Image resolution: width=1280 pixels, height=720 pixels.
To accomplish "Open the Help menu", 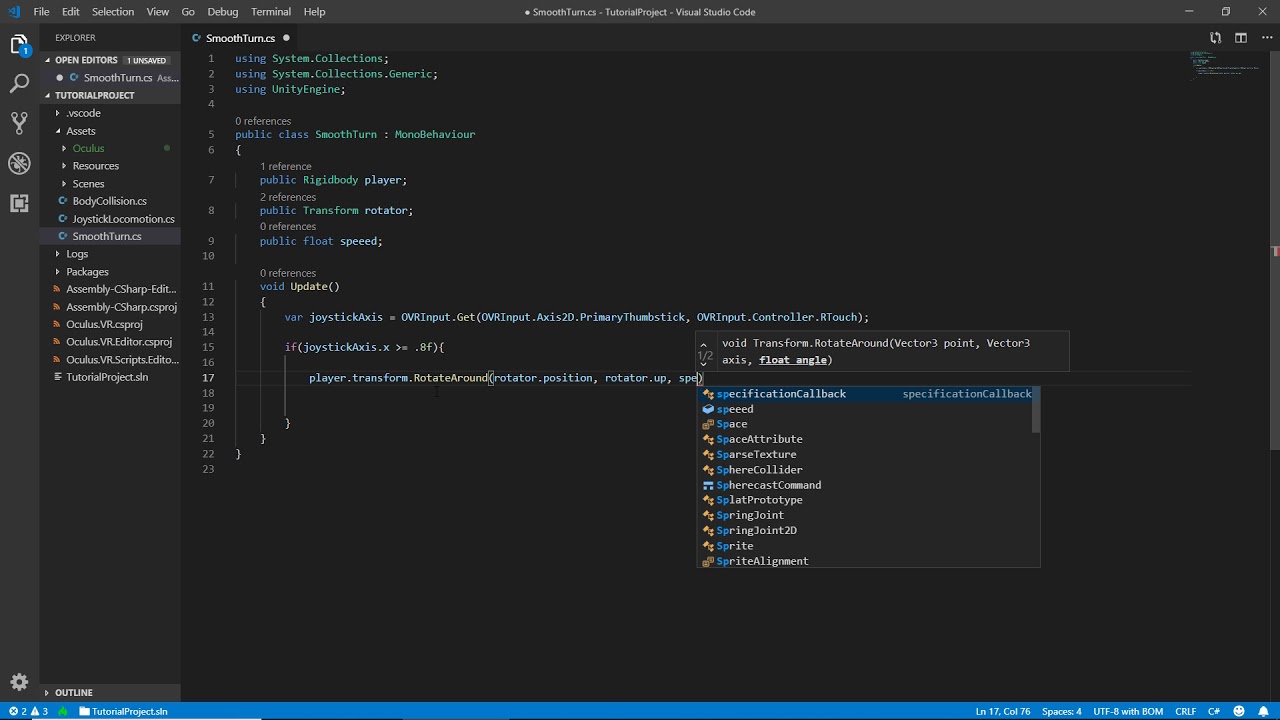I will (314, 12).
